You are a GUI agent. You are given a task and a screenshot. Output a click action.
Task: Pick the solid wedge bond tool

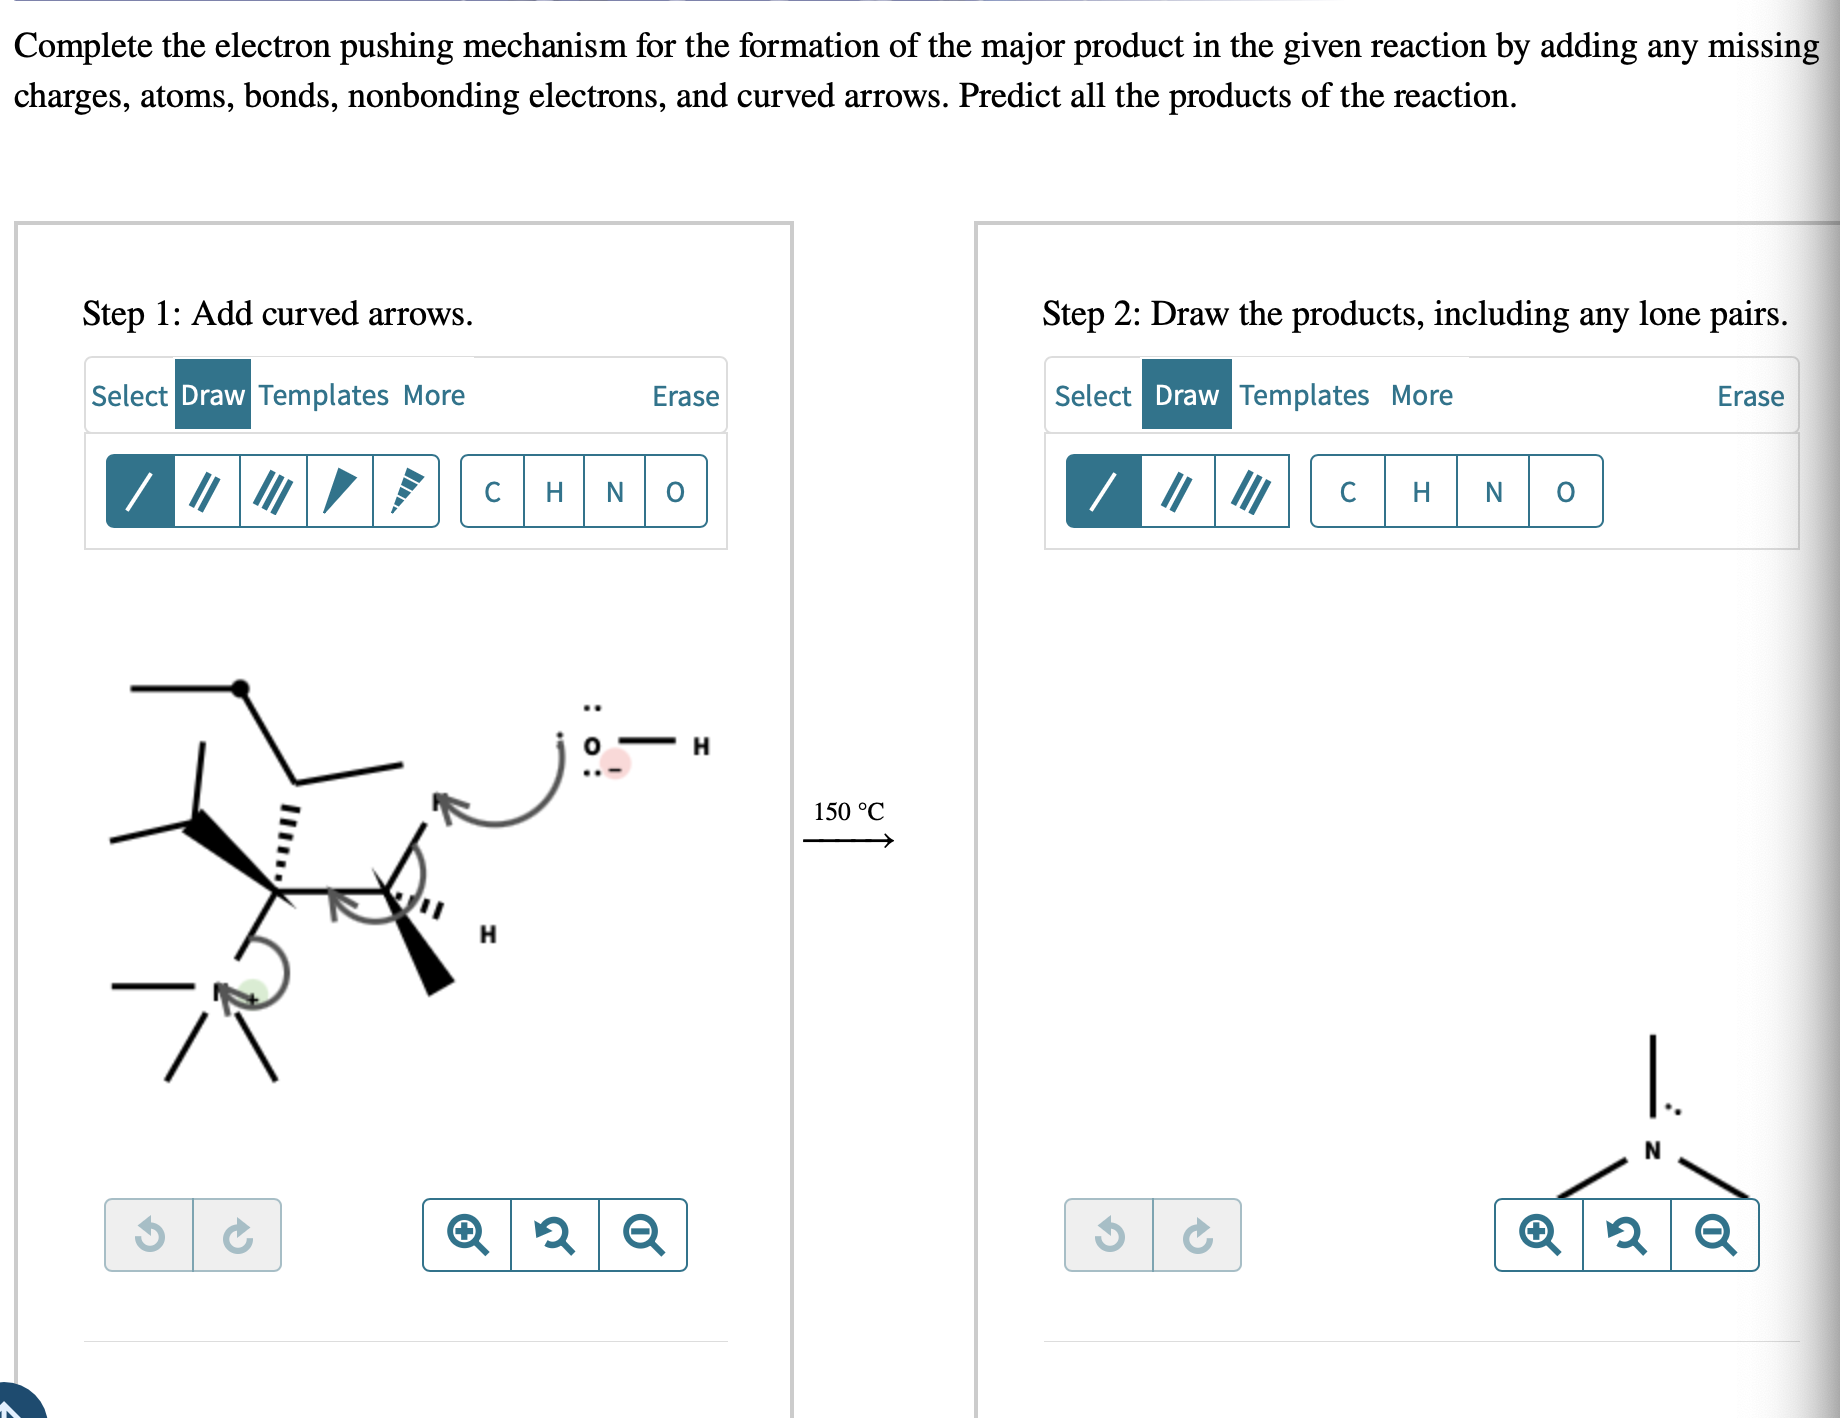tap(337, 491)
